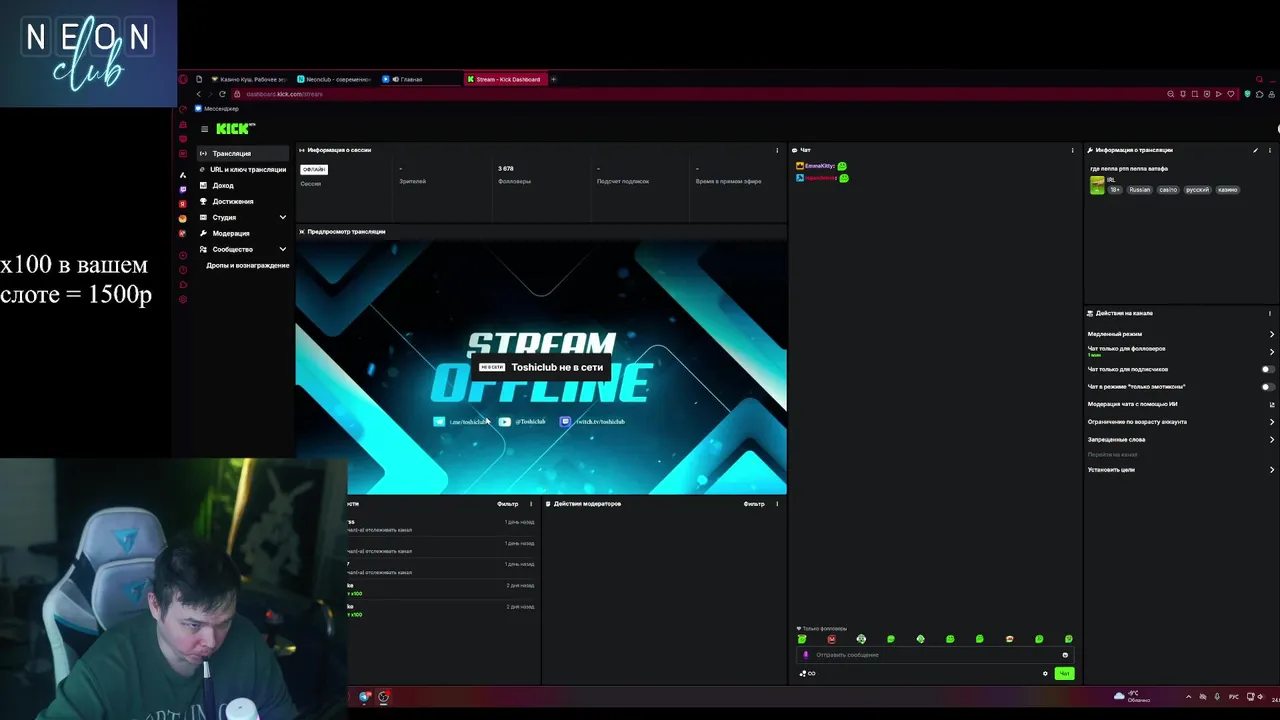Open chat settings gear next to Чат button
Screen dimensions: 1280x720
point(1045,673)
